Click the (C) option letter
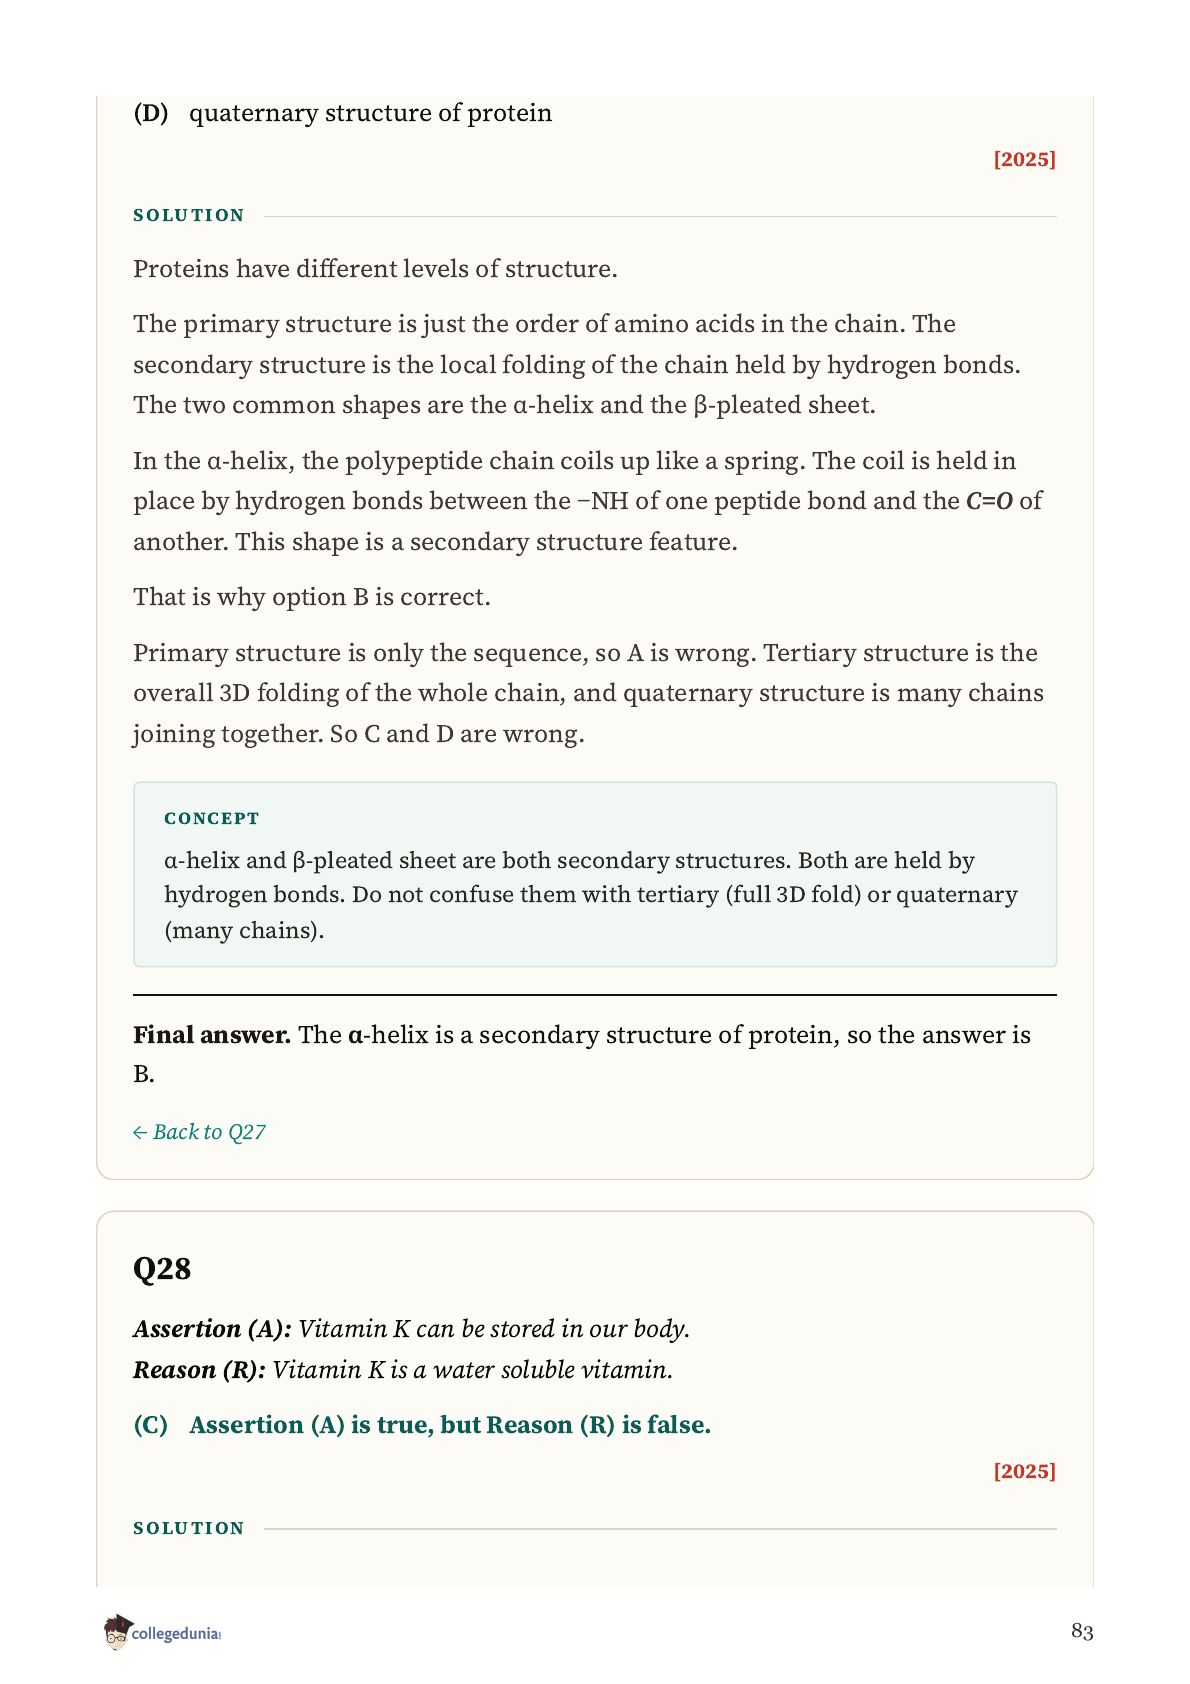The height and width of the screenshot is (1684, 1190). click(x=151, y=1425)
